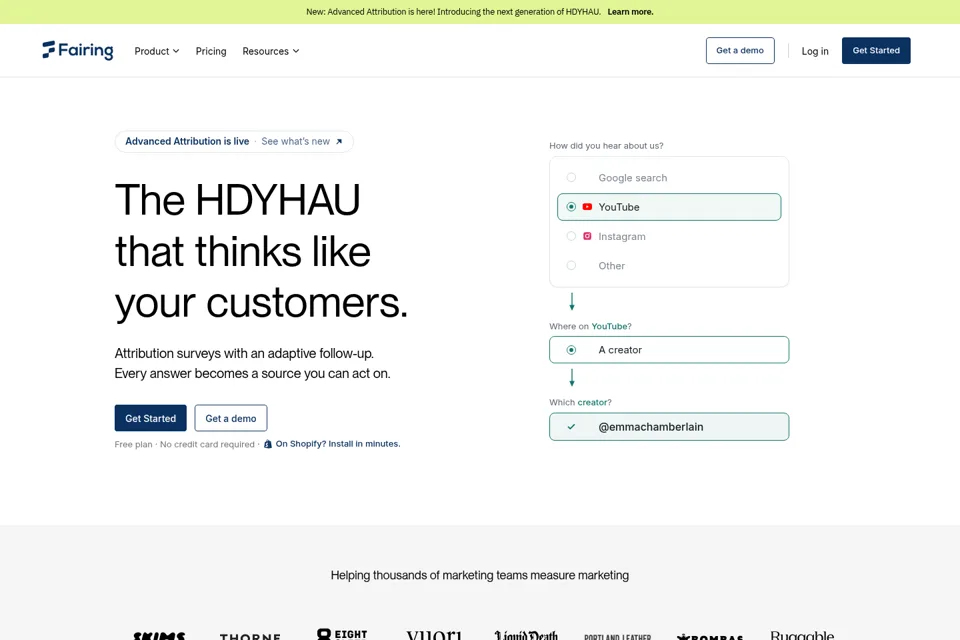The height and width of the screenshot is (640, 960).
Task: Click the Liquid Death brand logo
Action: tap(526, 635)
